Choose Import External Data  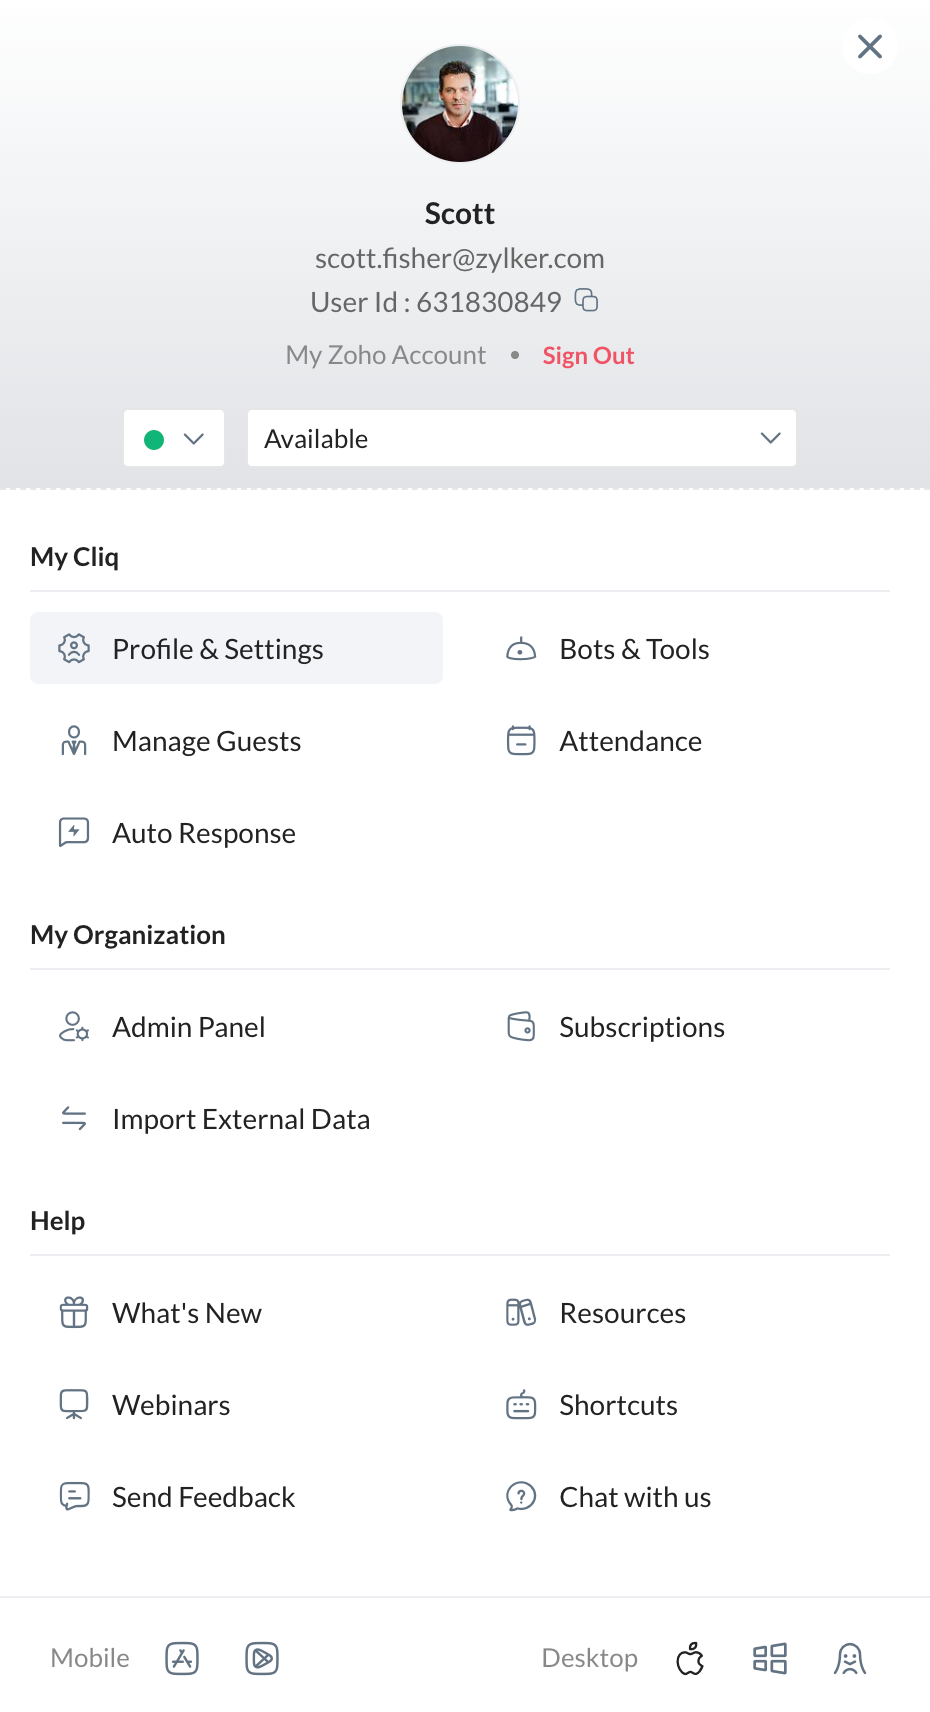[241, 1119]
